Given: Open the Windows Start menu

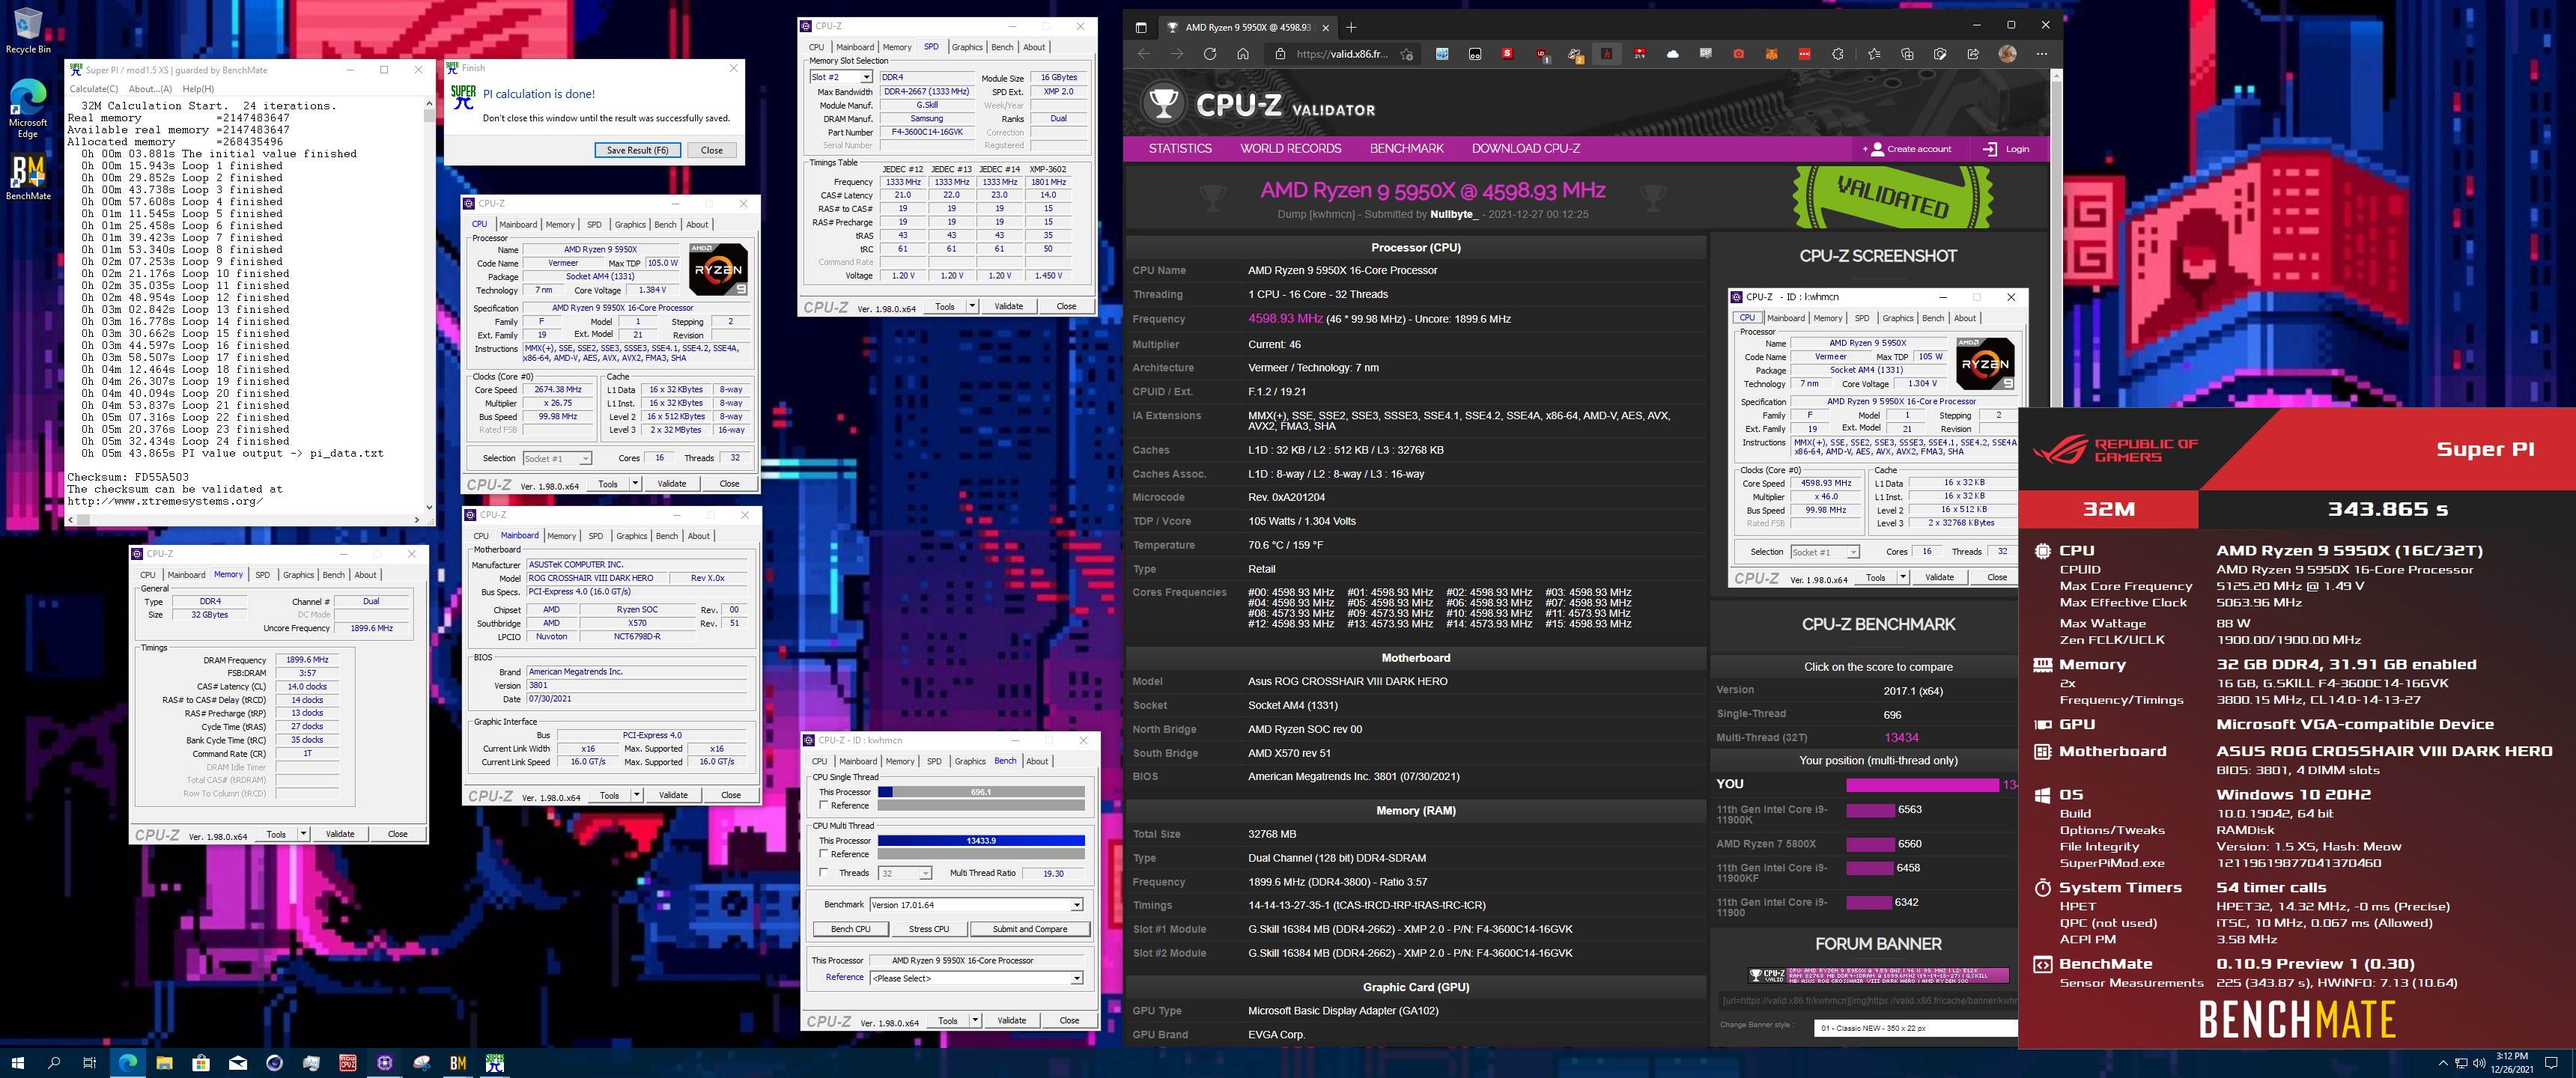Looking at the screenshot, I should [x=17, y=1062].
